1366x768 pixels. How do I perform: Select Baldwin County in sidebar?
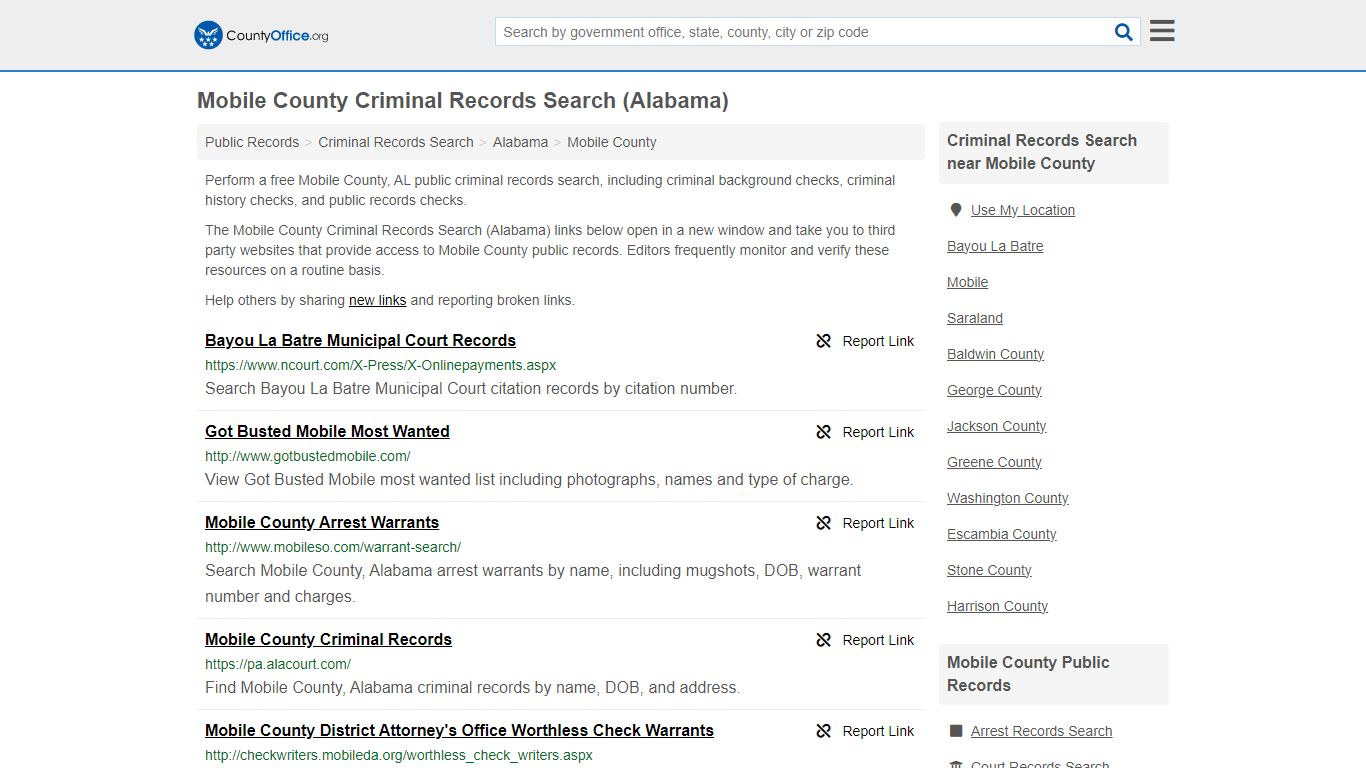click(995, 354)
